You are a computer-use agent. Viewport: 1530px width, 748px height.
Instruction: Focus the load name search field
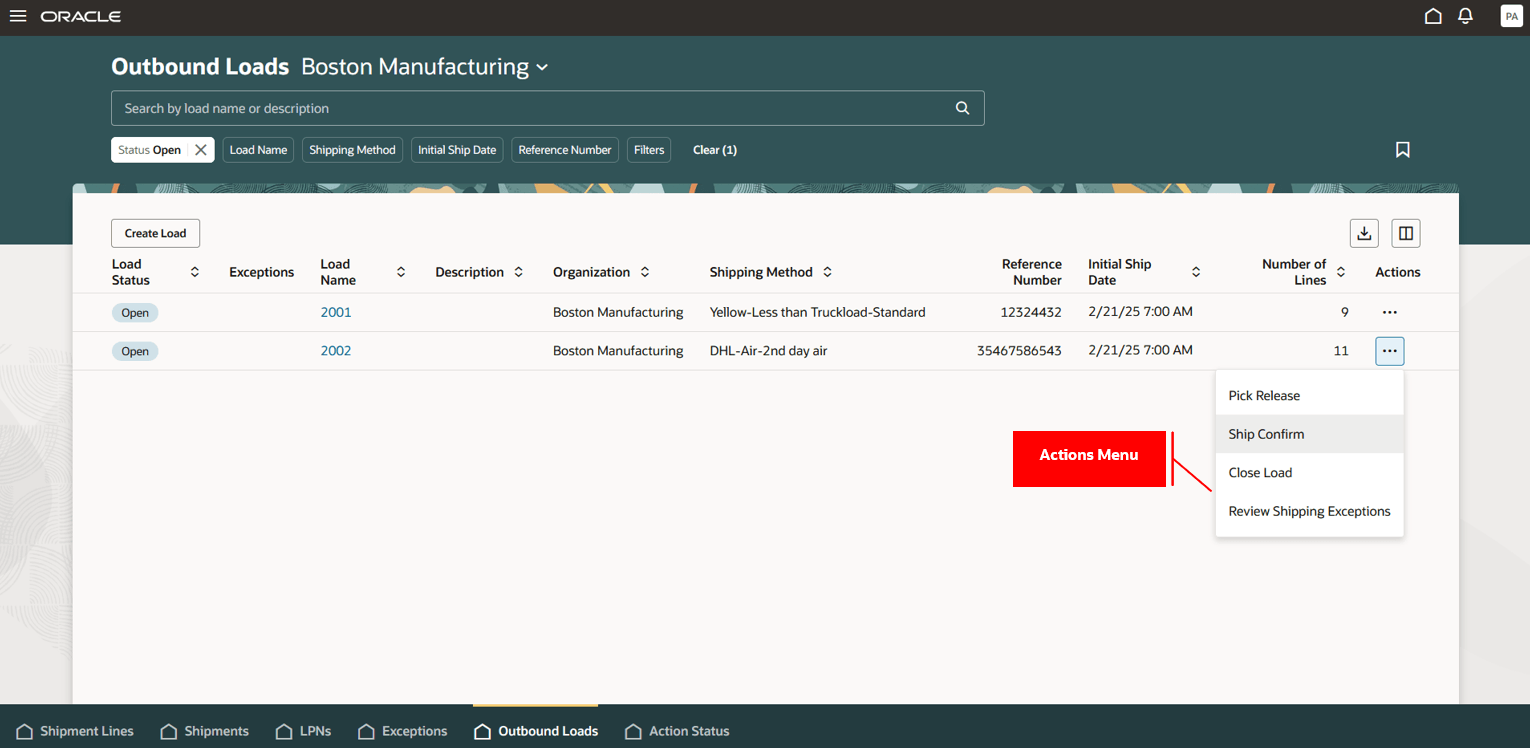tap(530, 108)
